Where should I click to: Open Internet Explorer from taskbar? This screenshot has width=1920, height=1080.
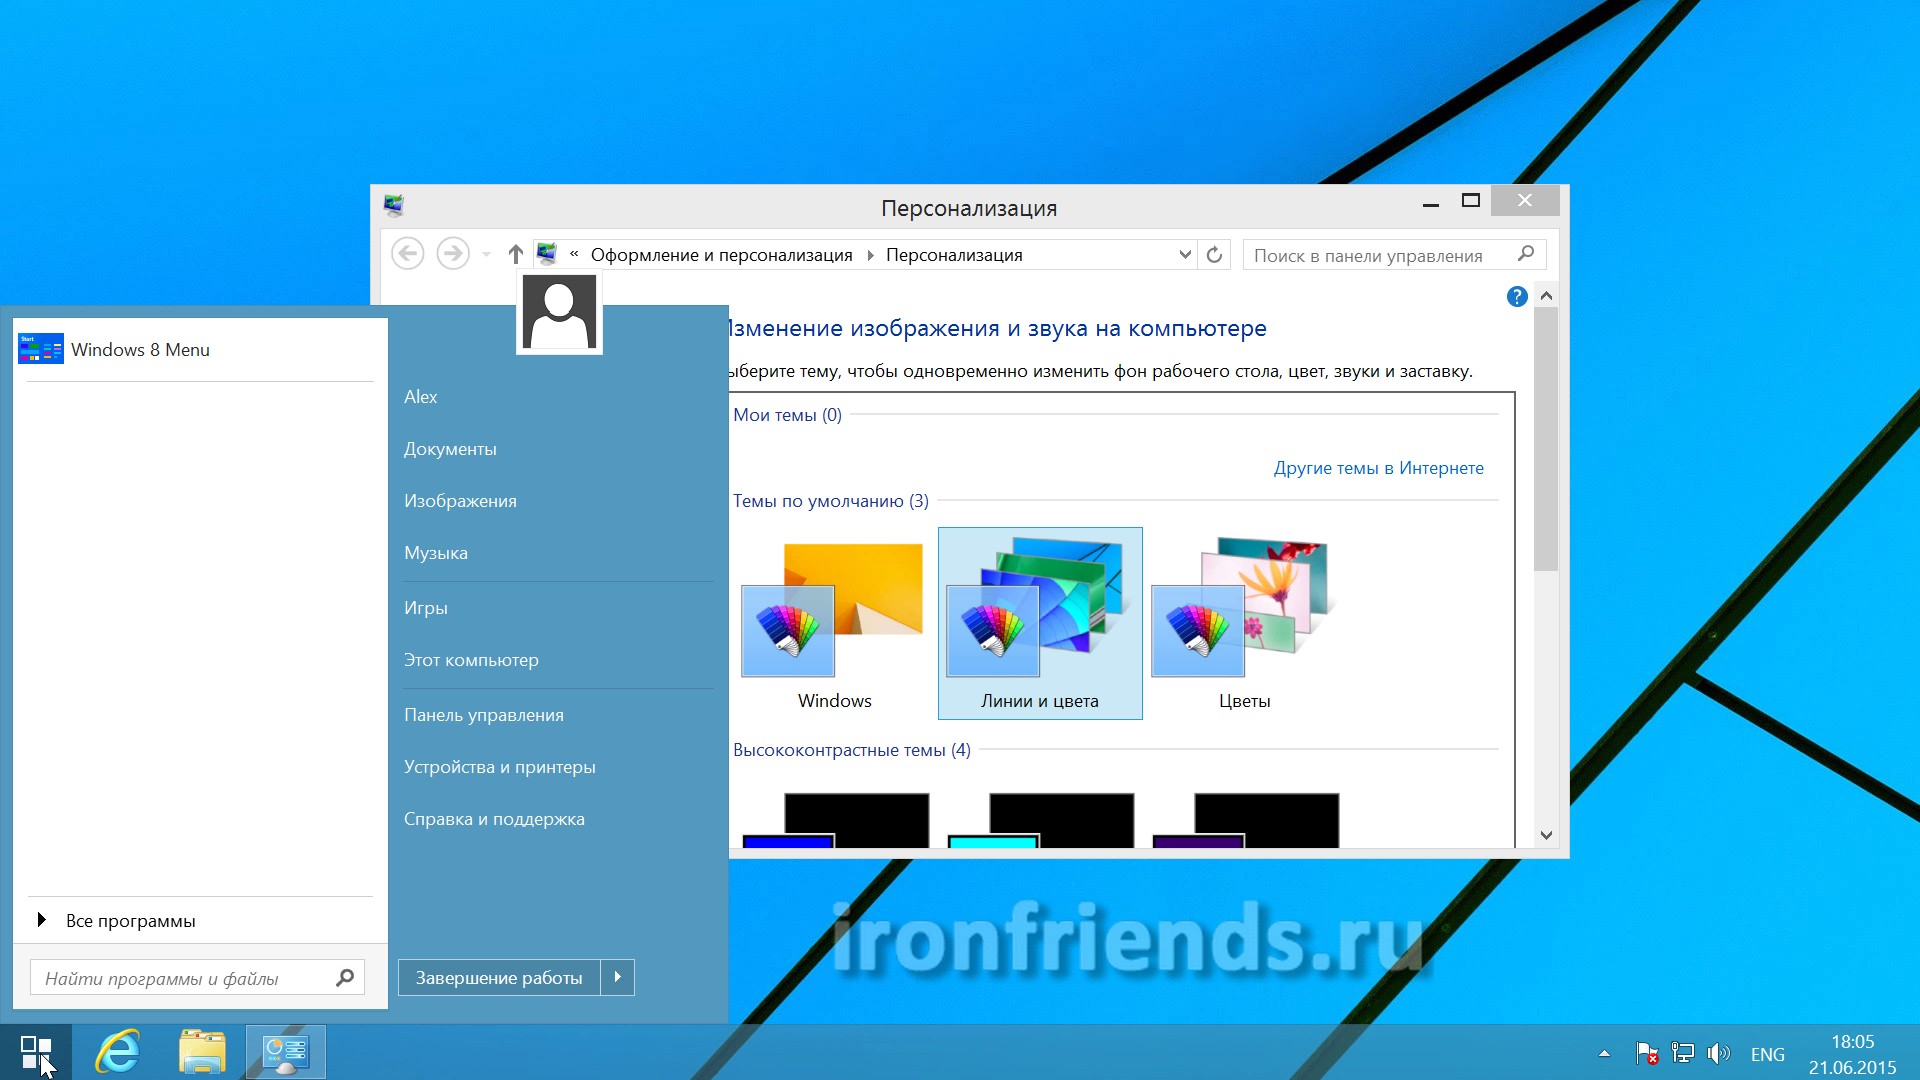(x=117, y=1052)
